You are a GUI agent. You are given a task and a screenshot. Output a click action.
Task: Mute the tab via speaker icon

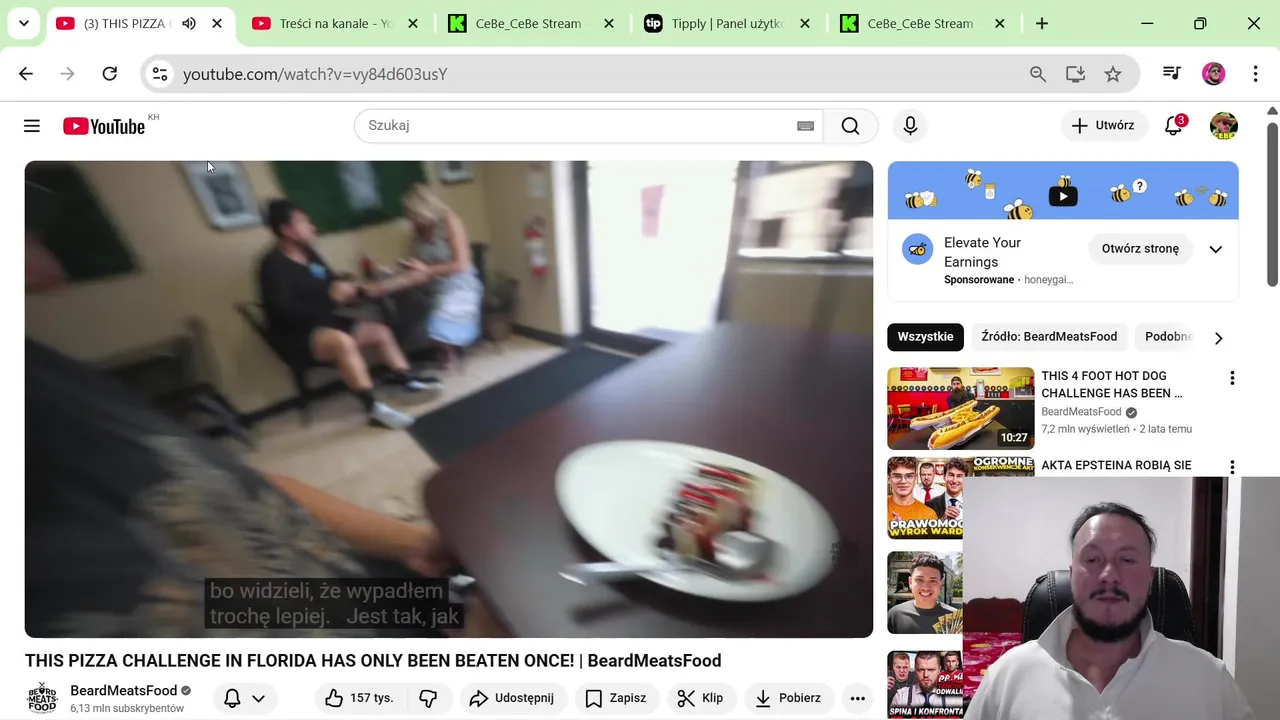tap(189, 23)
